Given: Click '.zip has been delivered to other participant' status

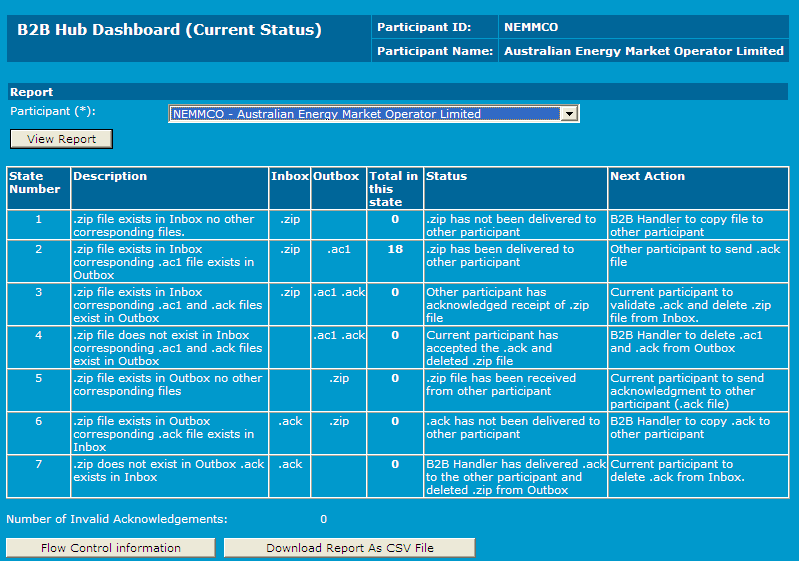Looking at the screenshot, I should [500, 255].
